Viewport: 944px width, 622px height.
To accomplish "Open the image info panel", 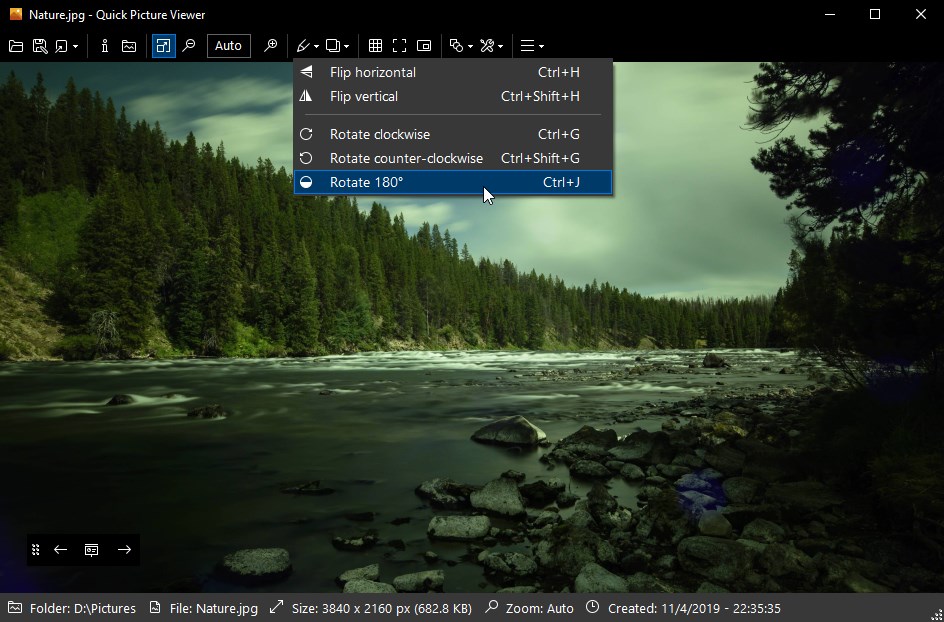I will pos(104,45).
